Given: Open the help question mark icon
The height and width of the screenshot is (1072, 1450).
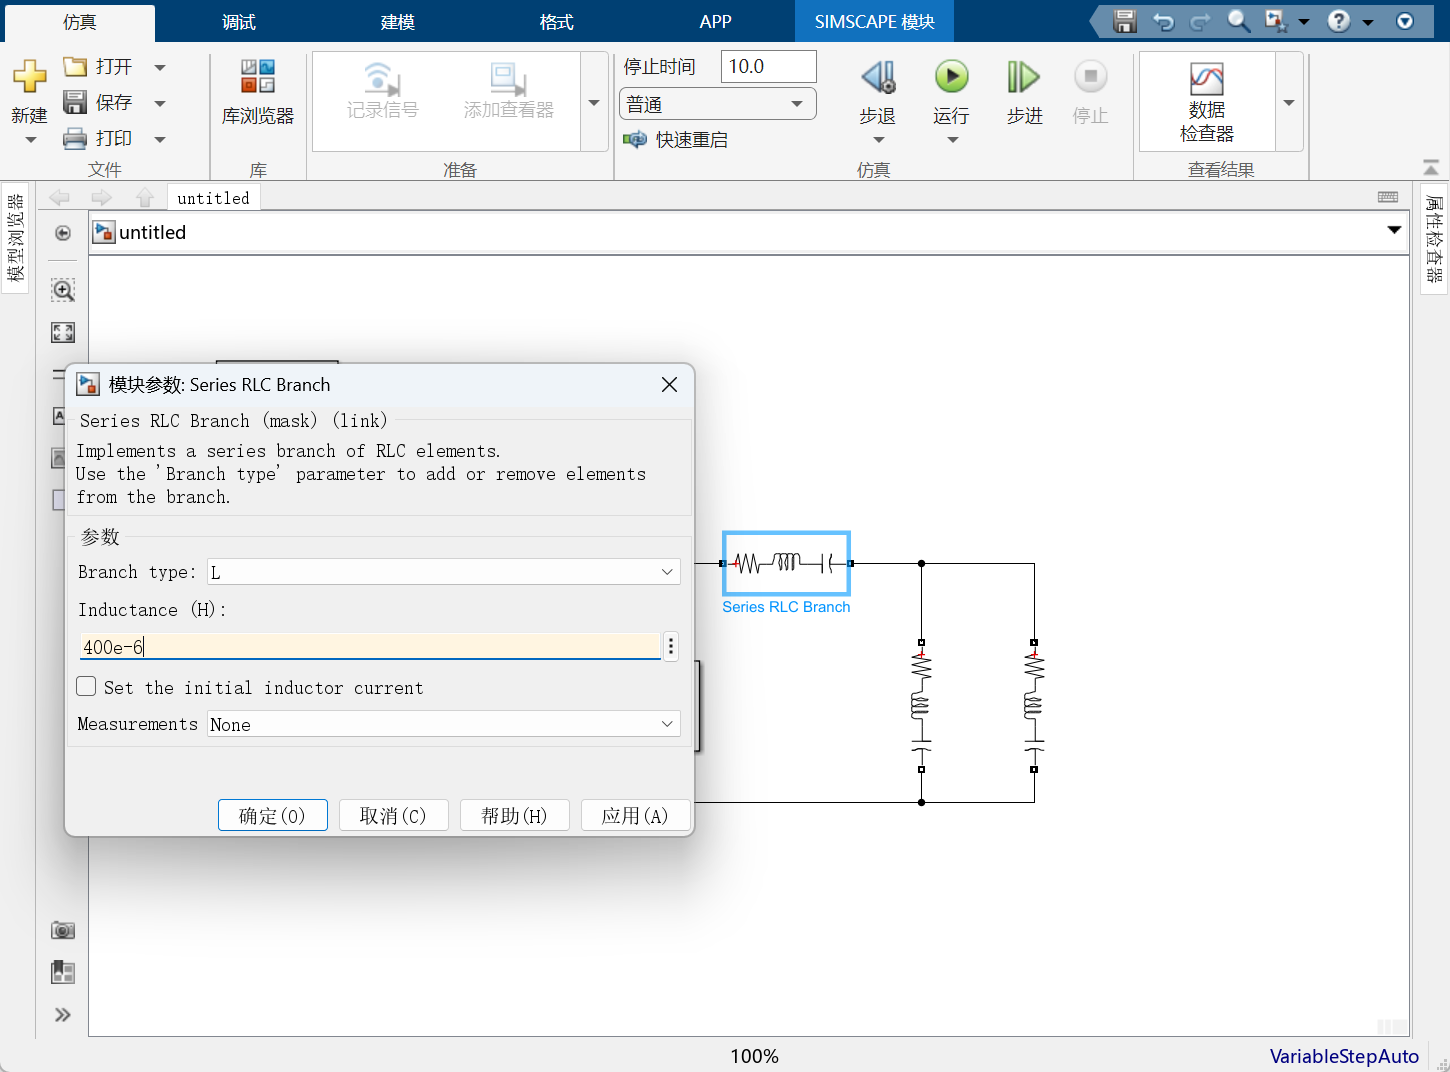Looking at the screenshot, I should click(1339, 21).
